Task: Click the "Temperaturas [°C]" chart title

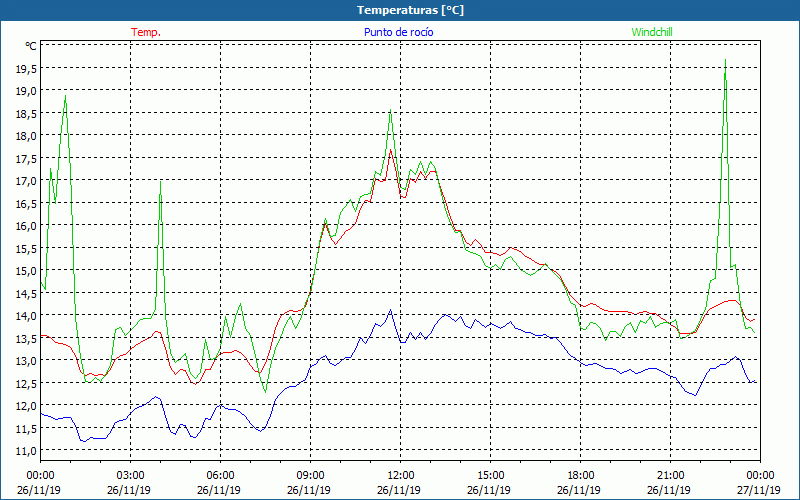Action: tap(410, 10)
